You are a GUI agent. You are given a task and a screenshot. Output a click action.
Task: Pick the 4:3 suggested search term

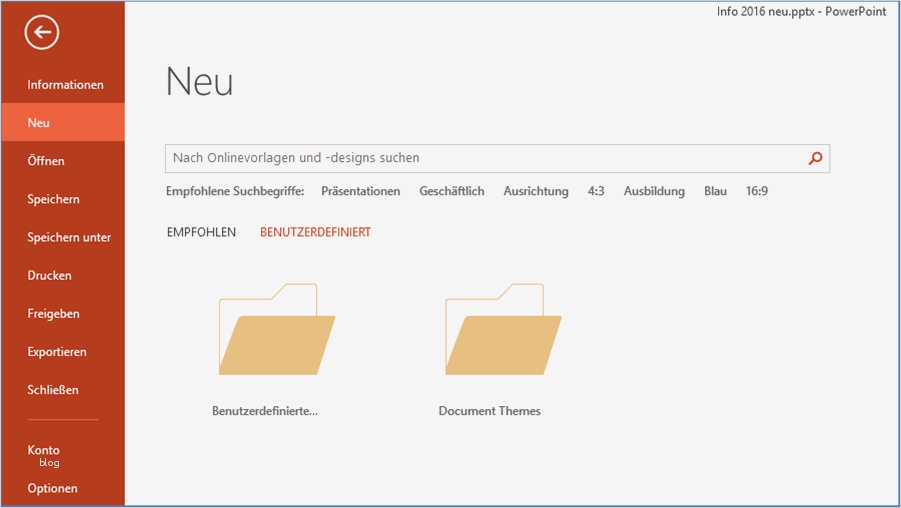[596, 191]
